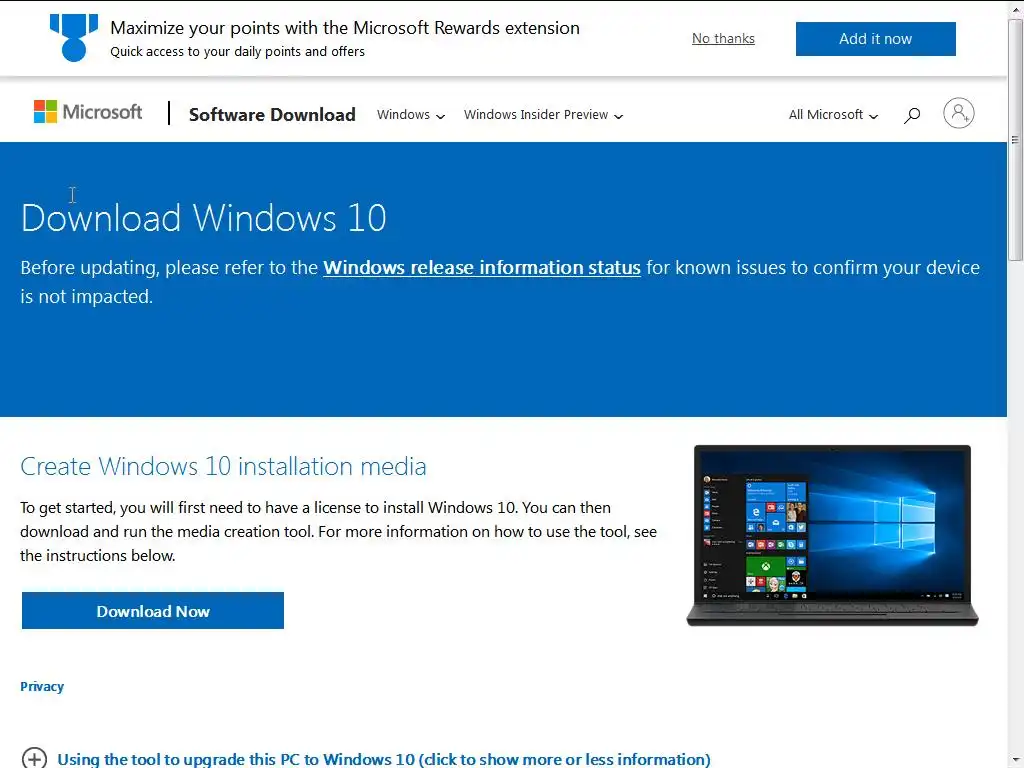Expand the All Microsoft menu
The width and height of the screenshot is (1024, 768).
click(833, 115)
